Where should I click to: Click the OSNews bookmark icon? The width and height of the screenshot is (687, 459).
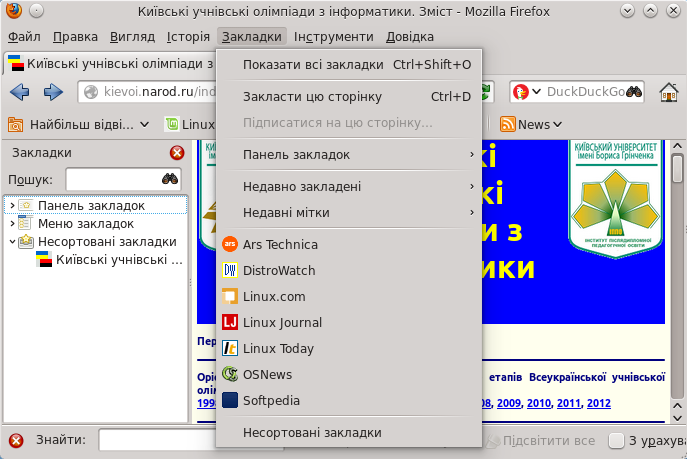click(x=230, y=374)
